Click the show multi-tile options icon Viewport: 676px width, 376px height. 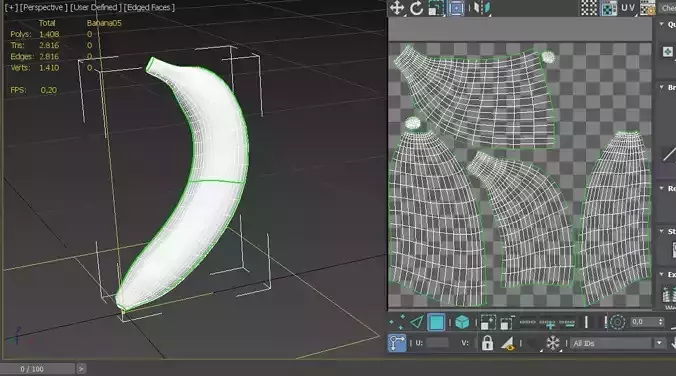point(609,8)
